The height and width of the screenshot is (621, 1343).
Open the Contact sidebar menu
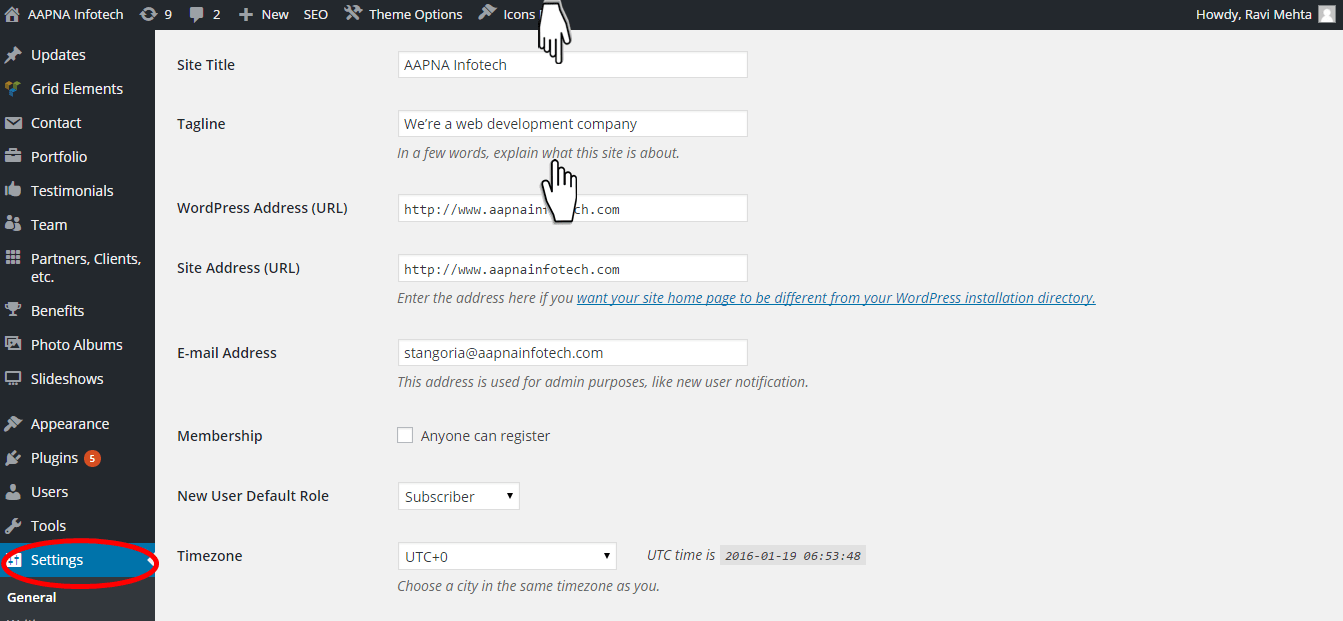[x=56, y=123]
